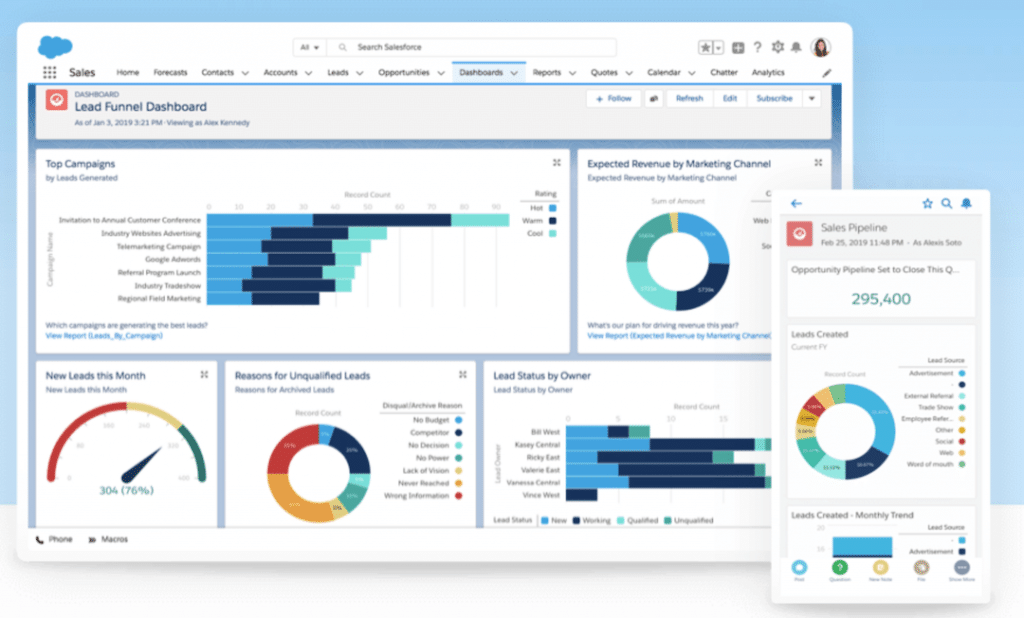Tap the back arrow in the mobile panel

point(796,204)
